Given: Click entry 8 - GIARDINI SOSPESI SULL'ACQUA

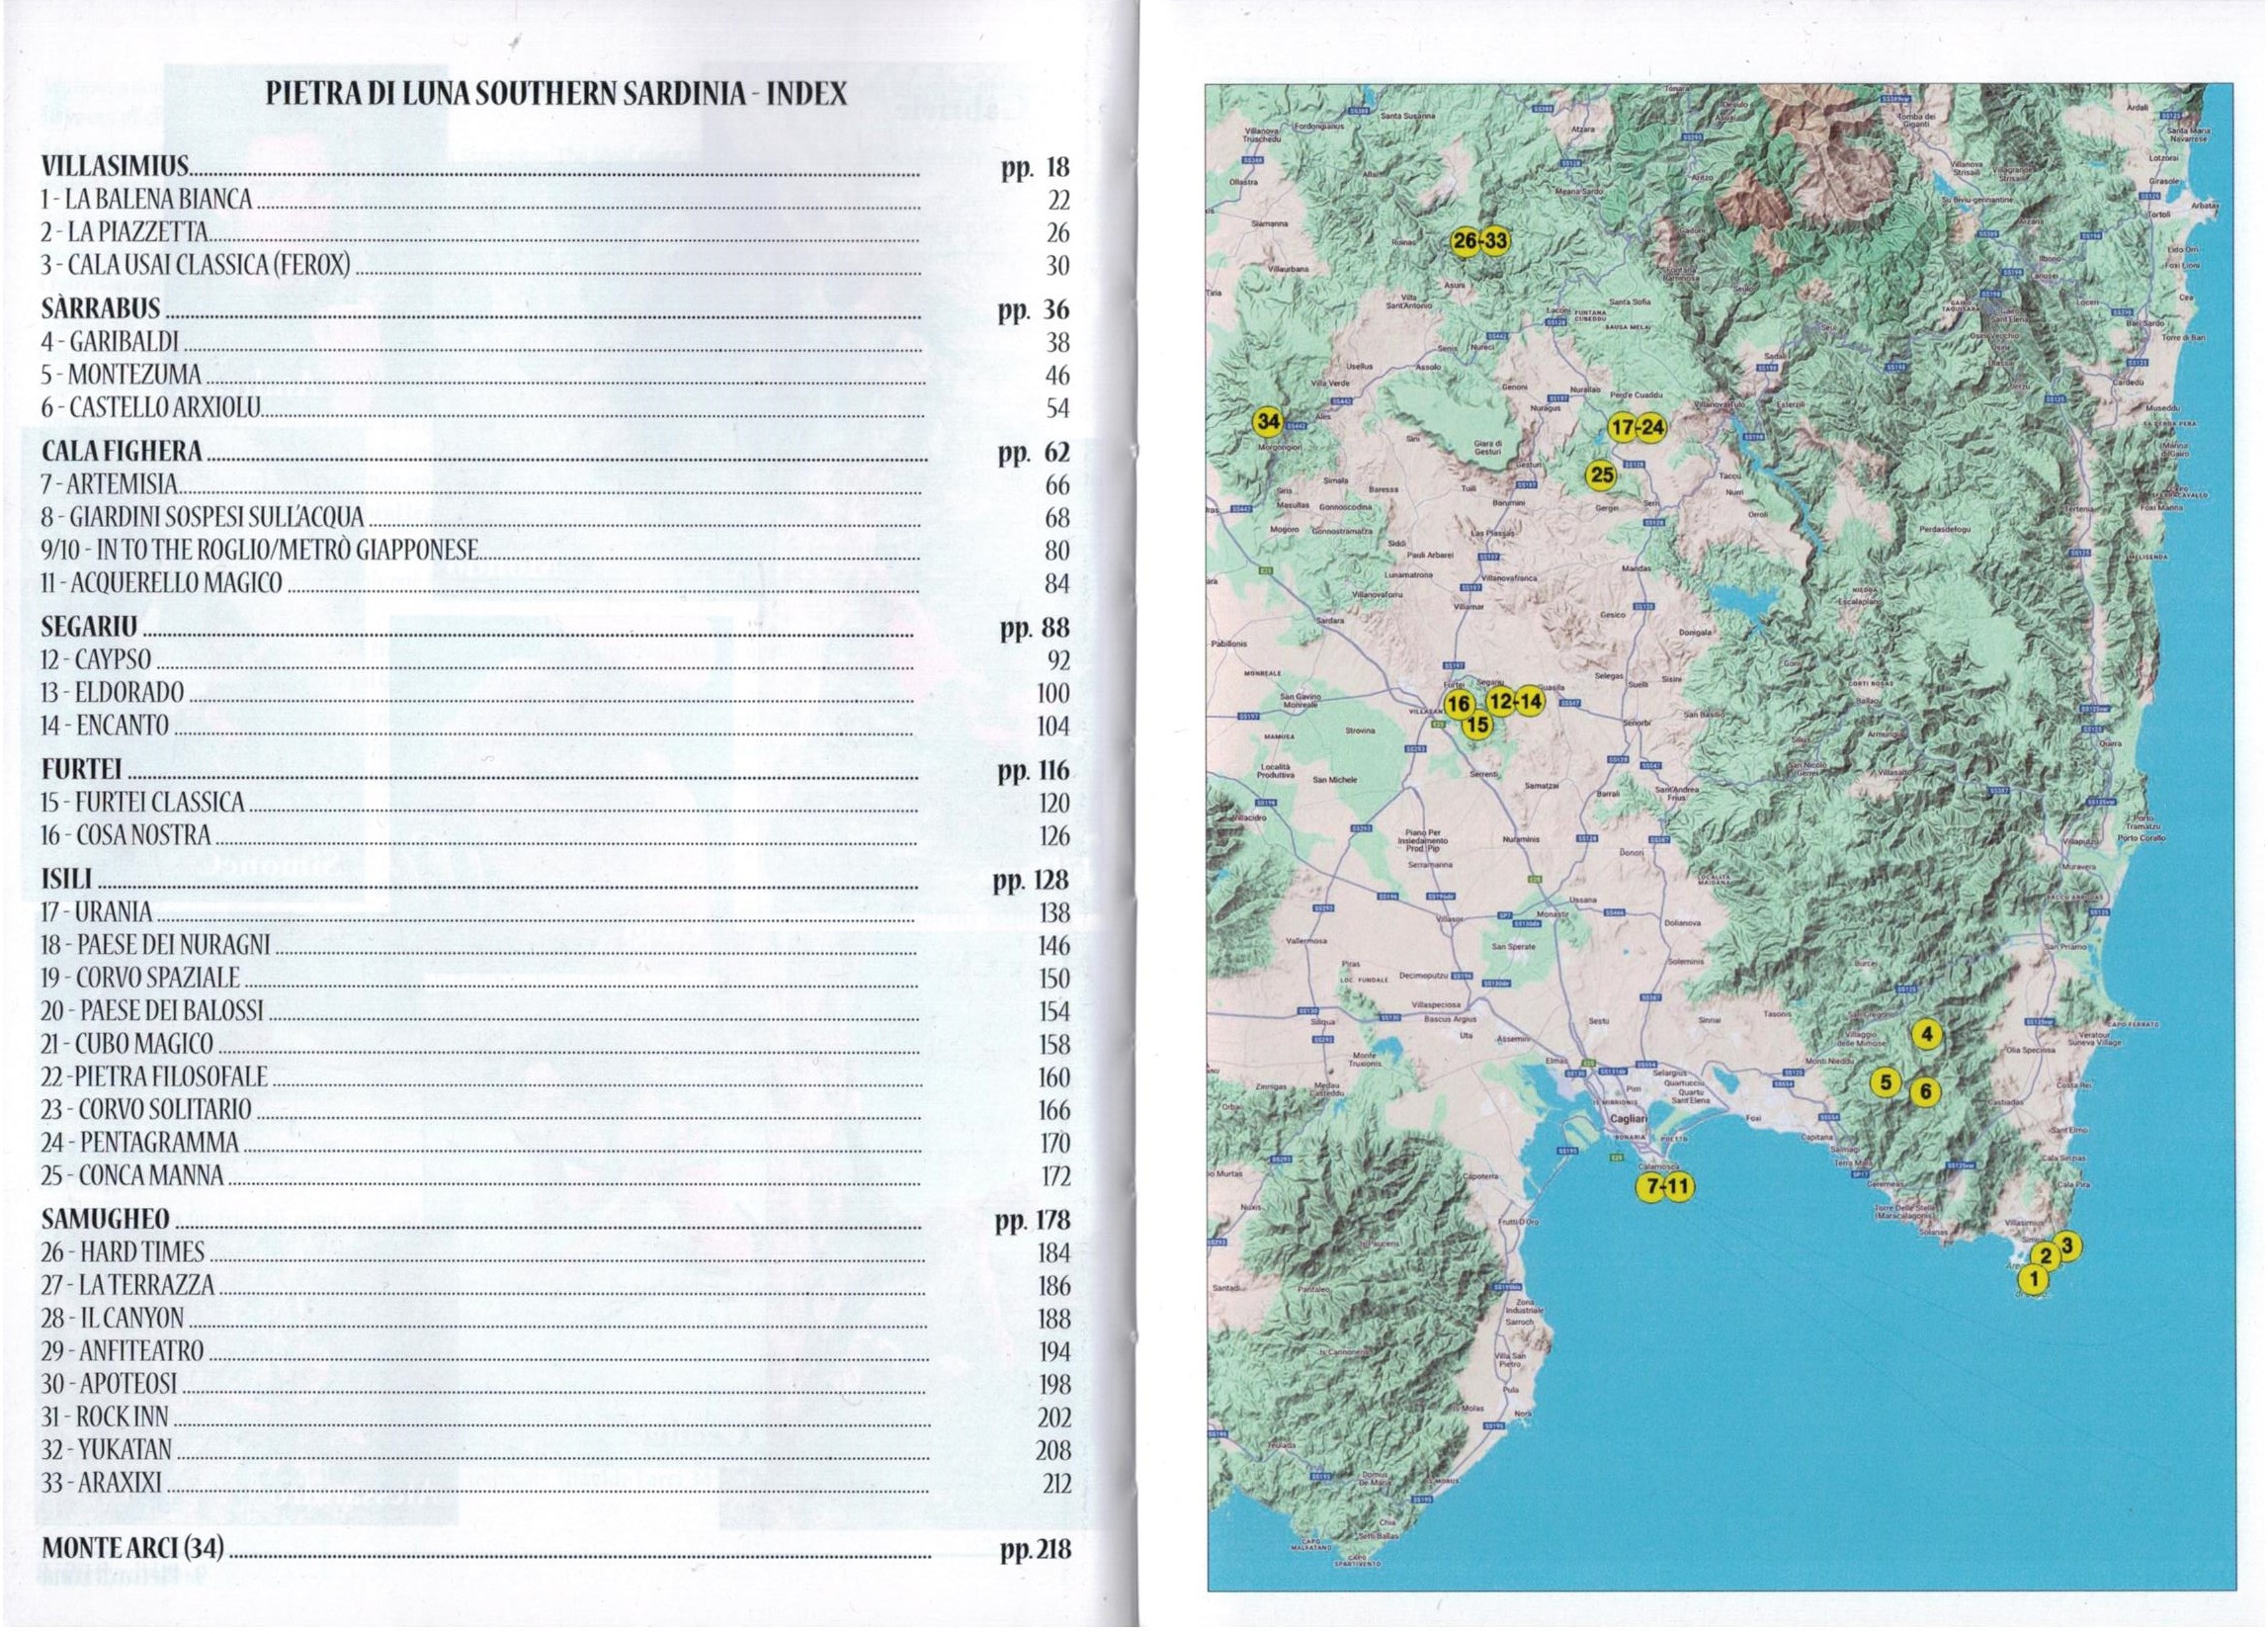Looking at the screenshot, I should pyautogui.click(x=203, y=518).
